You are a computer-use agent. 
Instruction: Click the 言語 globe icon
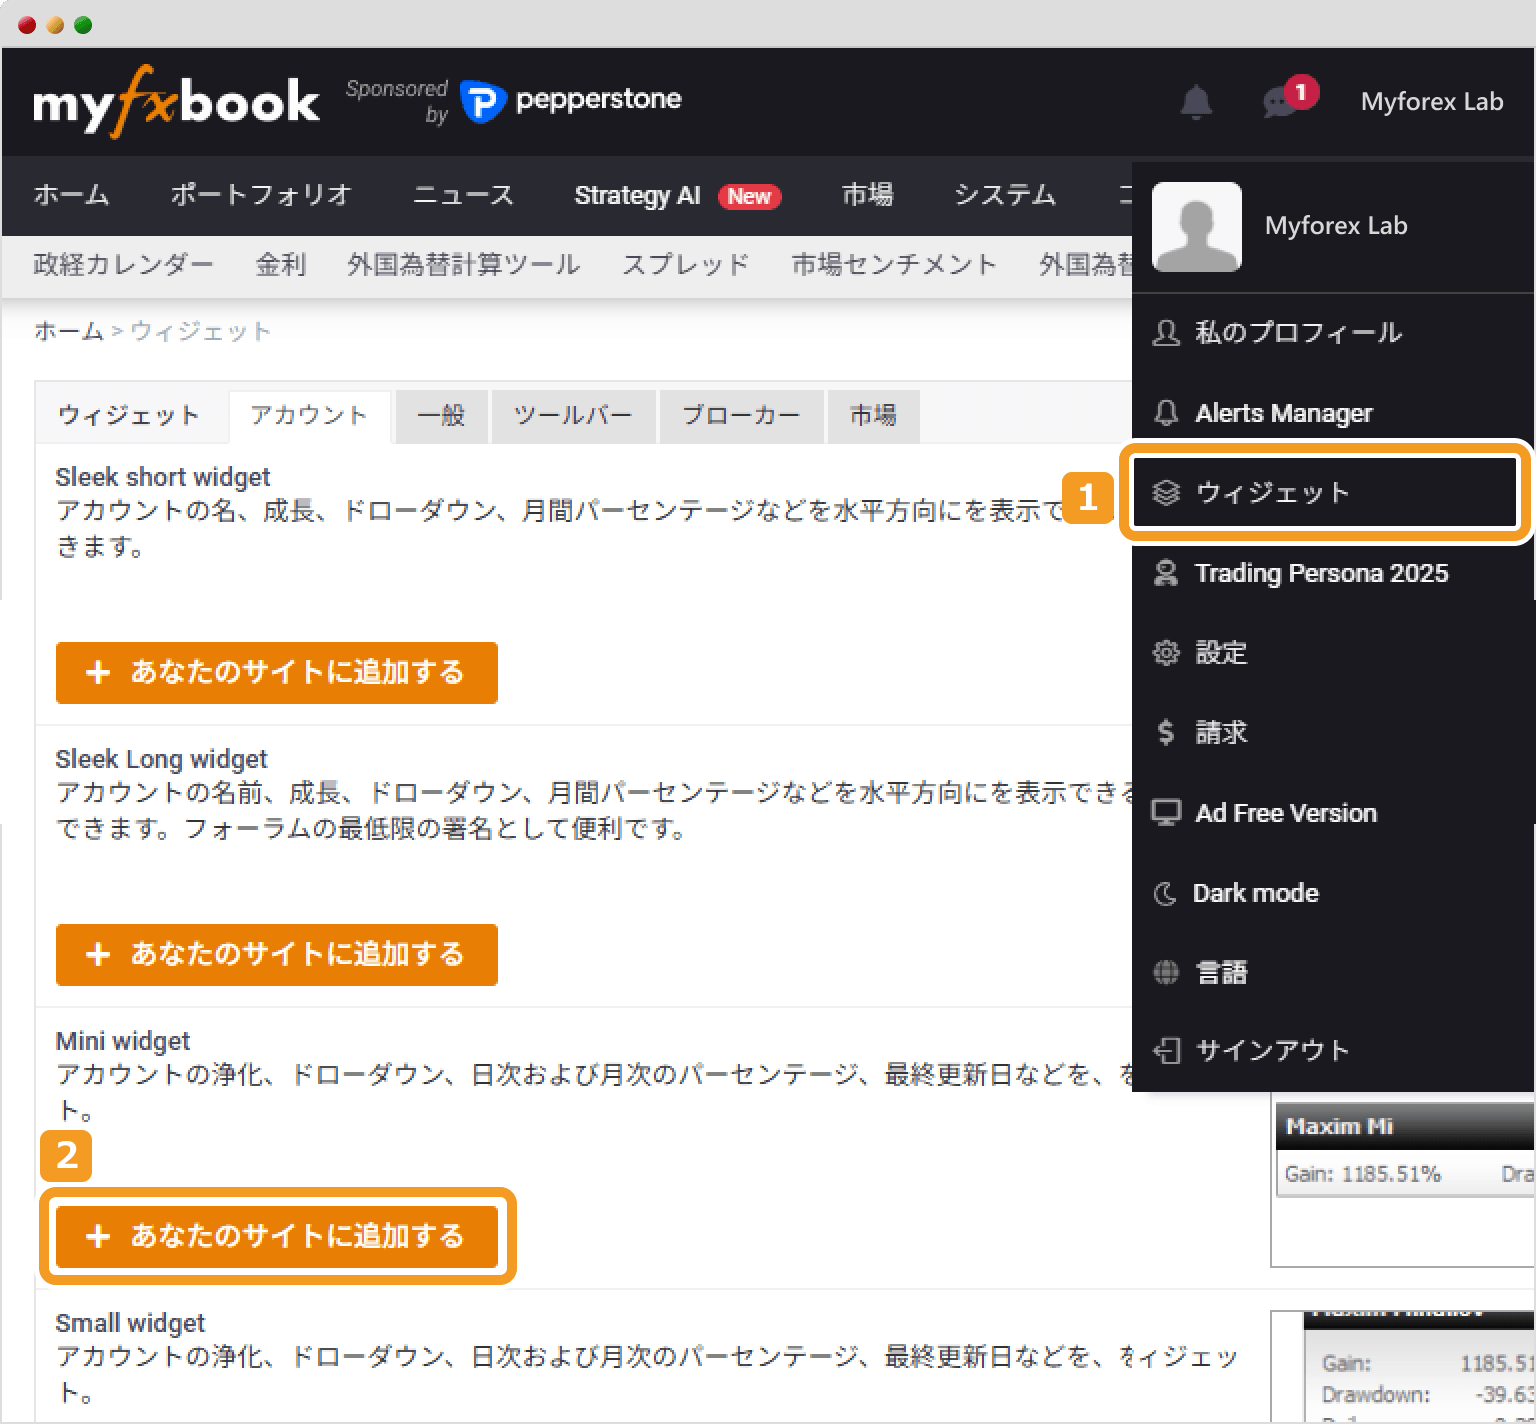[x=1166, y=972]
